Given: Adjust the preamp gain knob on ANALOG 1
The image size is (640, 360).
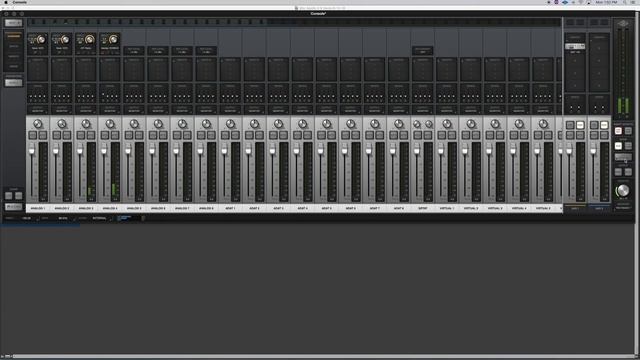Looking at the screenshot, I should tap(41, 40).
